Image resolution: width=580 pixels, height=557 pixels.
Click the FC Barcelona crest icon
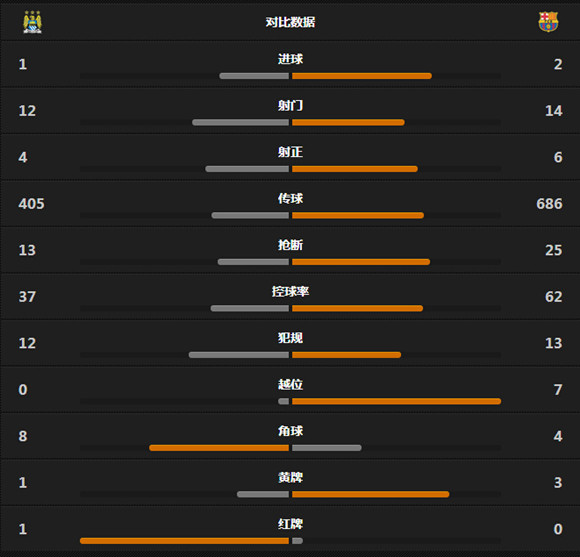click(548, 22)
